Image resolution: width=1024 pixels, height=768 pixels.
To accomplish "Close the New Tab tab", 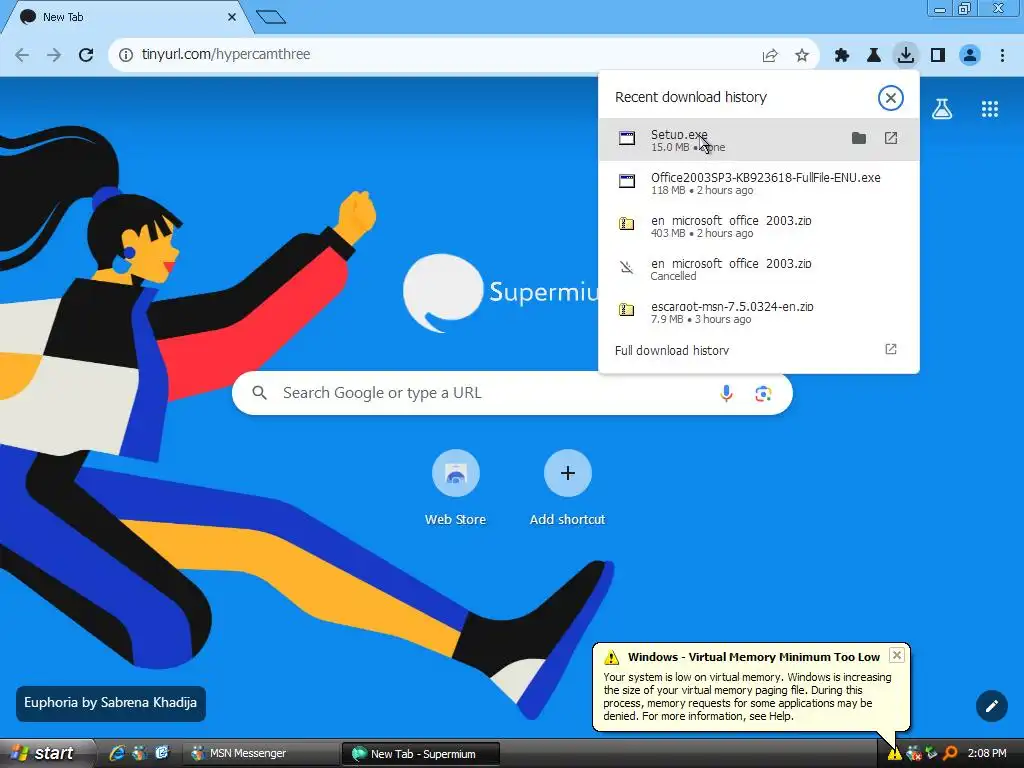I will [x=232, y=18].
